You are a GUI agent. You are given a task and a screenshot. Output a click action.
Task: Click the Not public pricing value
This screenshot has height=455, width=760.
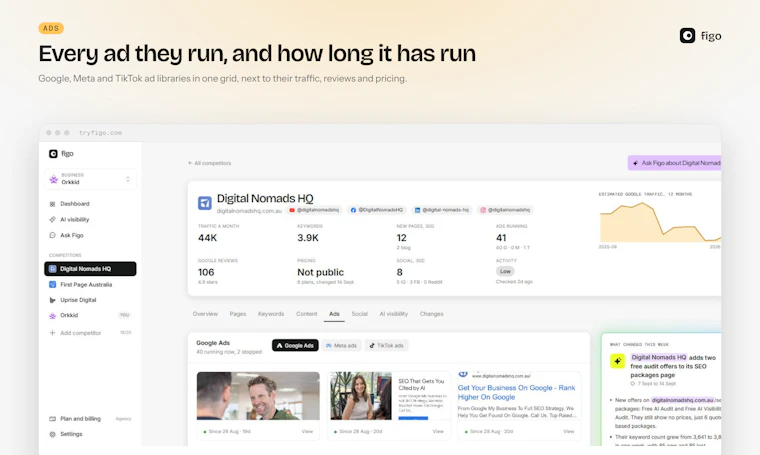click(320, 272)
